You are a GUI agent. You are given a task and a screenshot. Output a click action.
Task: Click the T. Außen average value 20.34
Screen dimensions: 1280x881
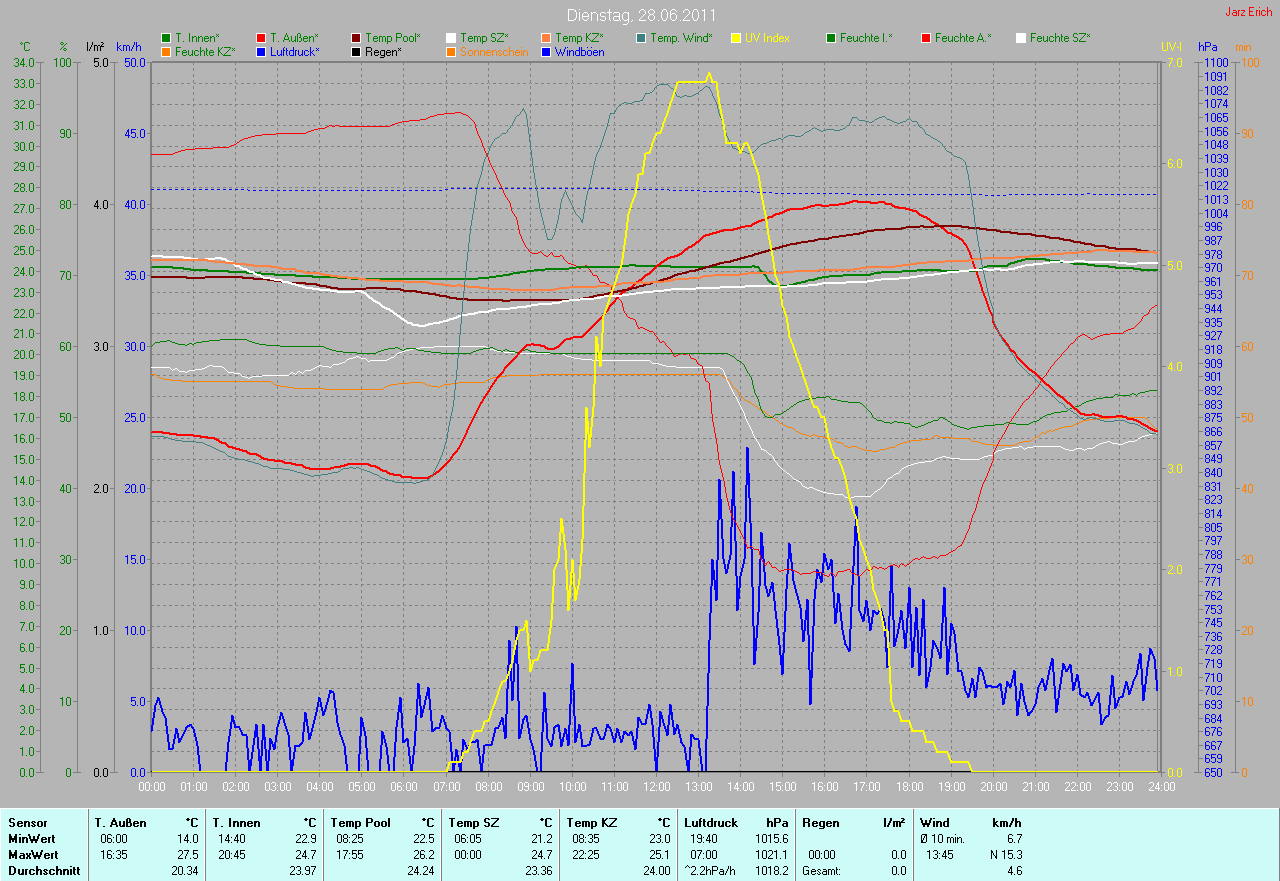coord(185,871)
